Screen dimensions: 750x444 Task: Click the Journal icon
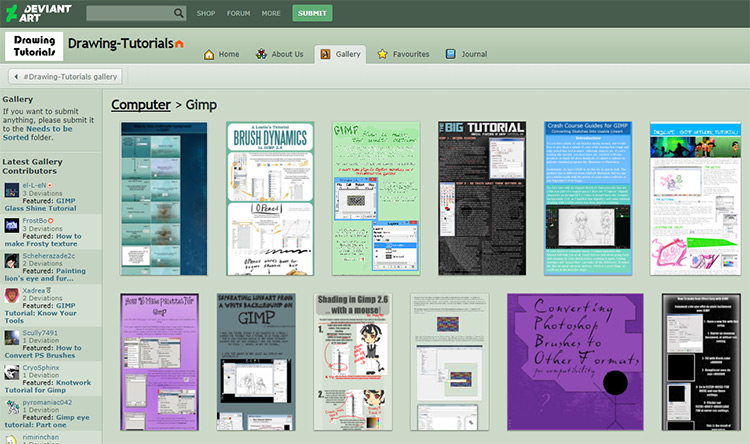pos(451,54)
